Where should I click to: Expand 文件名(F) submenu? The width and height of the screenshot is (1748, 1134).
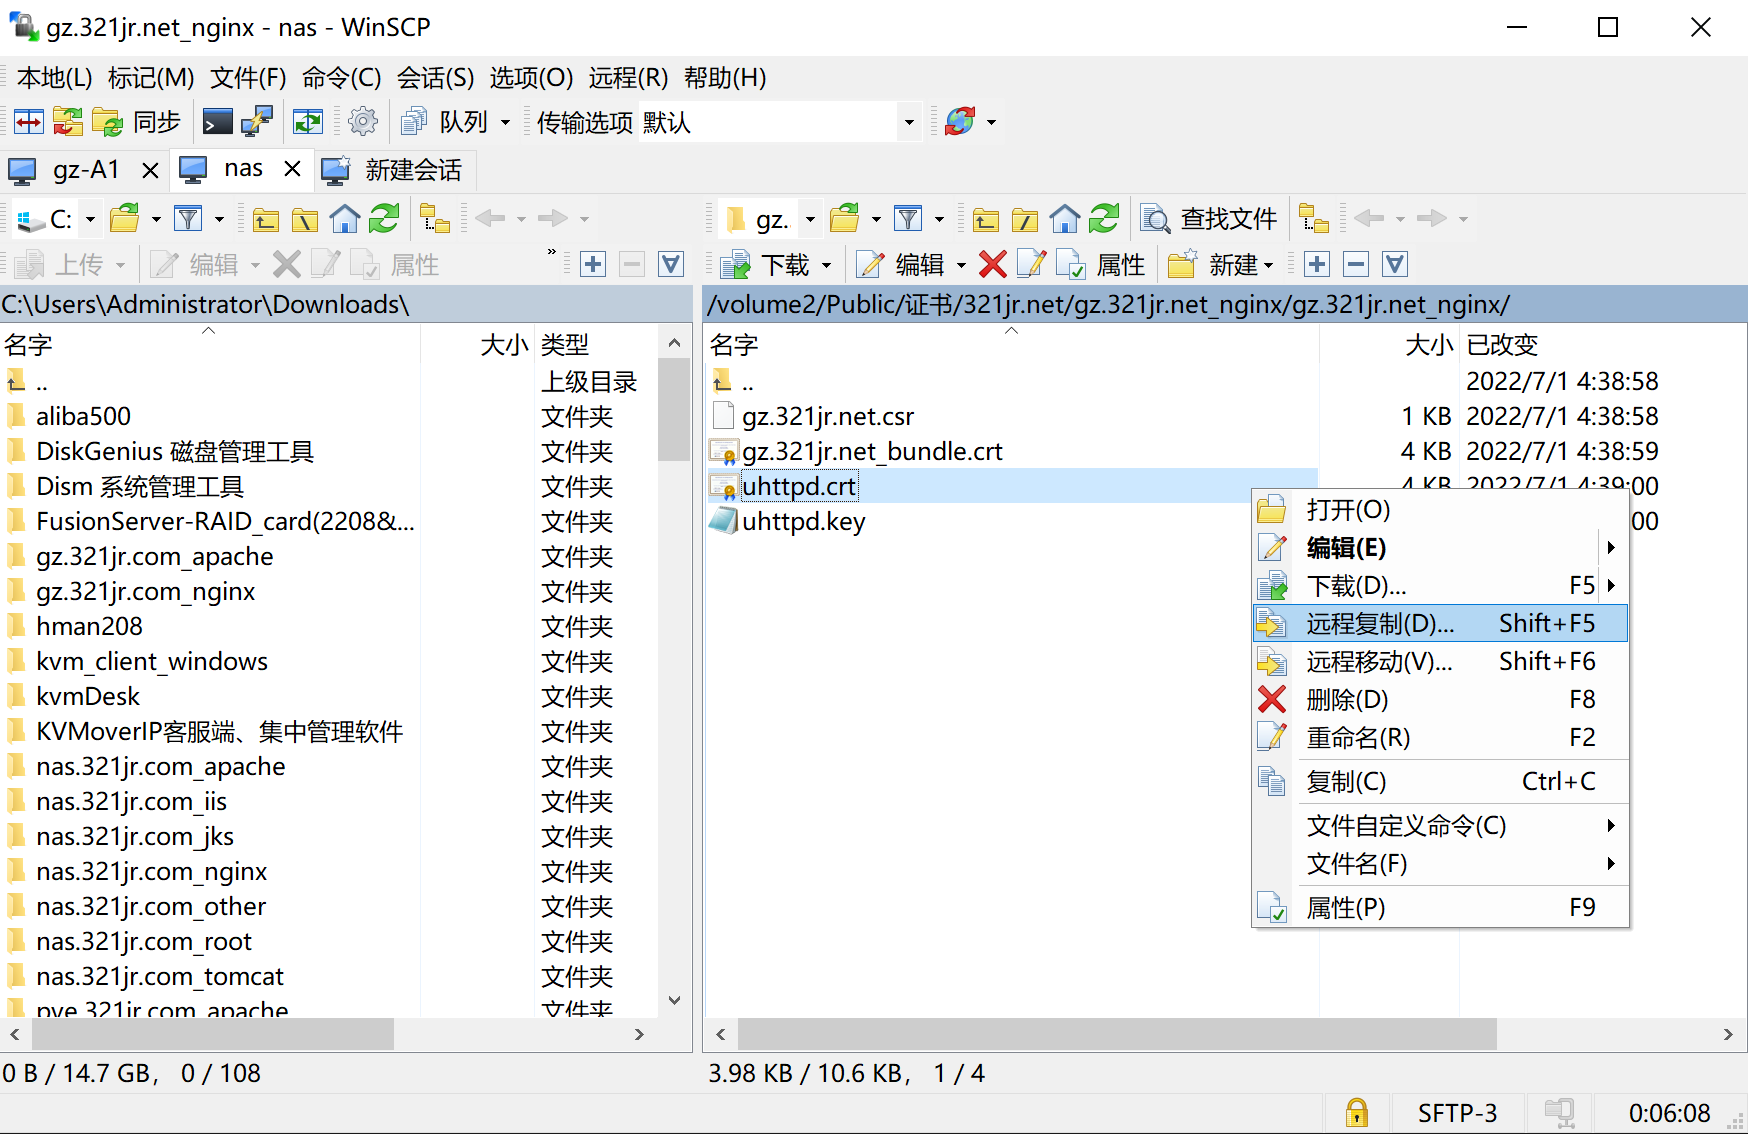(1440, 863)
